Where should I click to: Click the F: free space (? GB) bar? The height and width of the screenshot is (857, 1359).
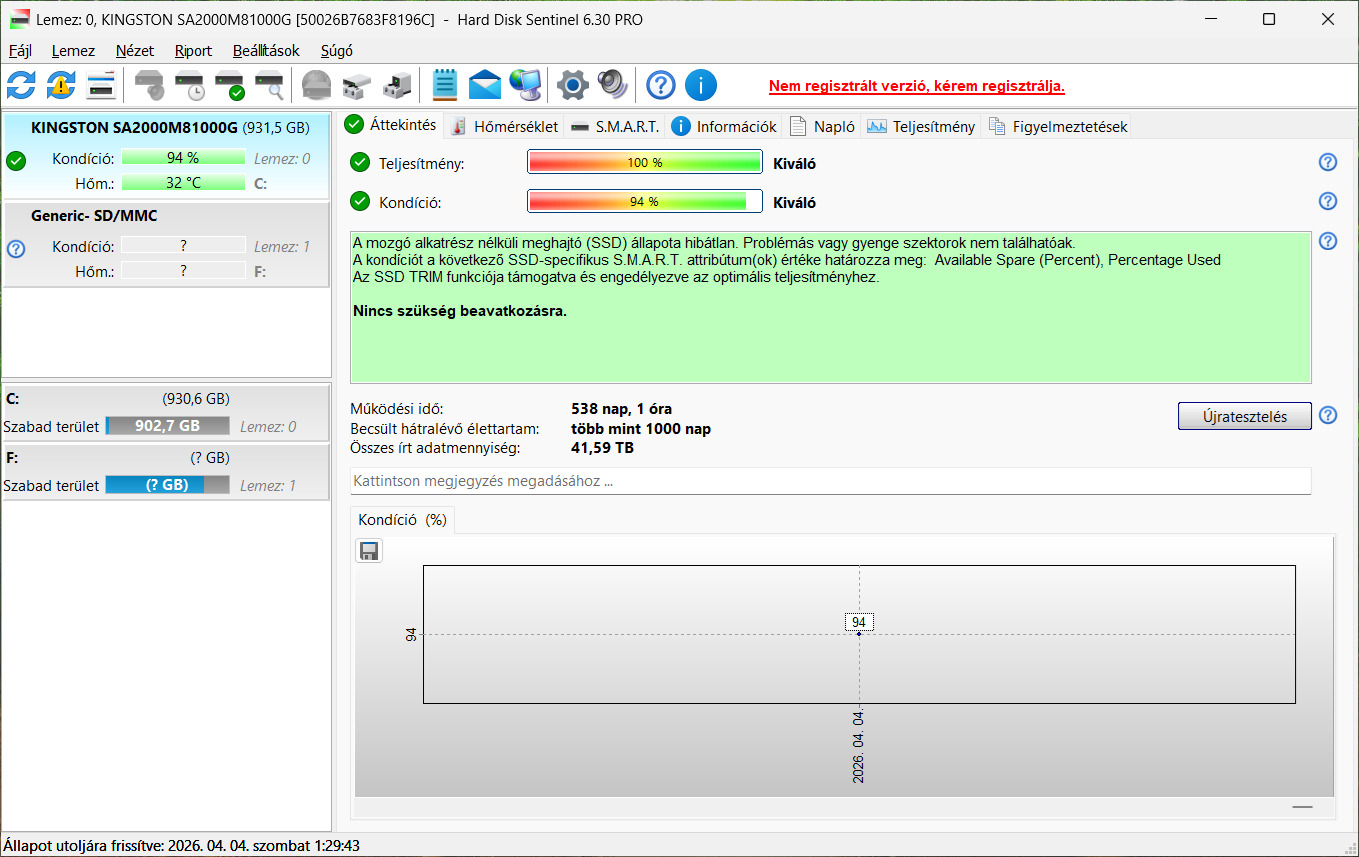(167, 485)
